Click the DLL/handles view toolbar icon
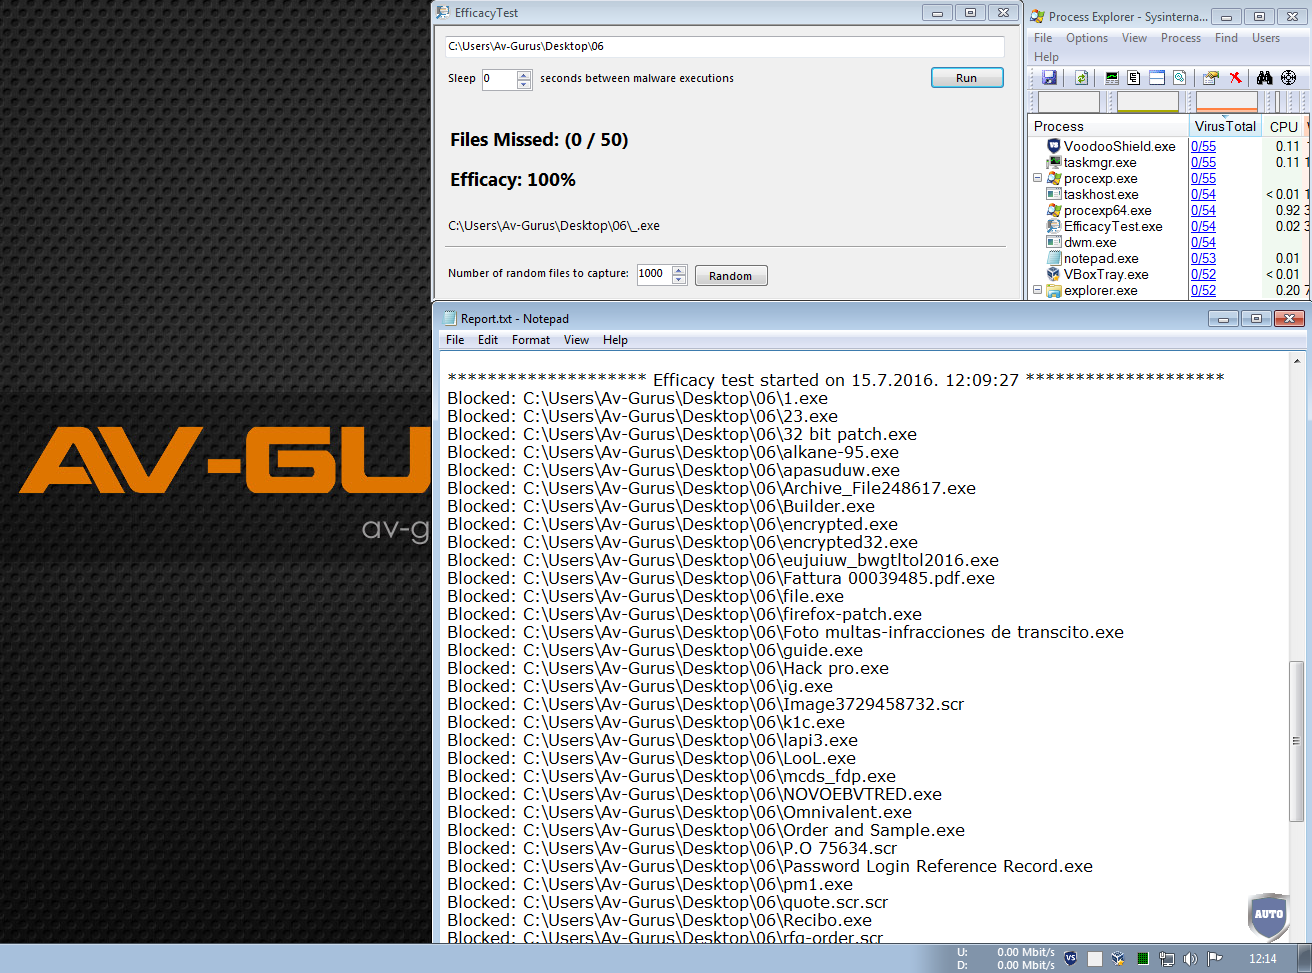 pos(1180,78)
